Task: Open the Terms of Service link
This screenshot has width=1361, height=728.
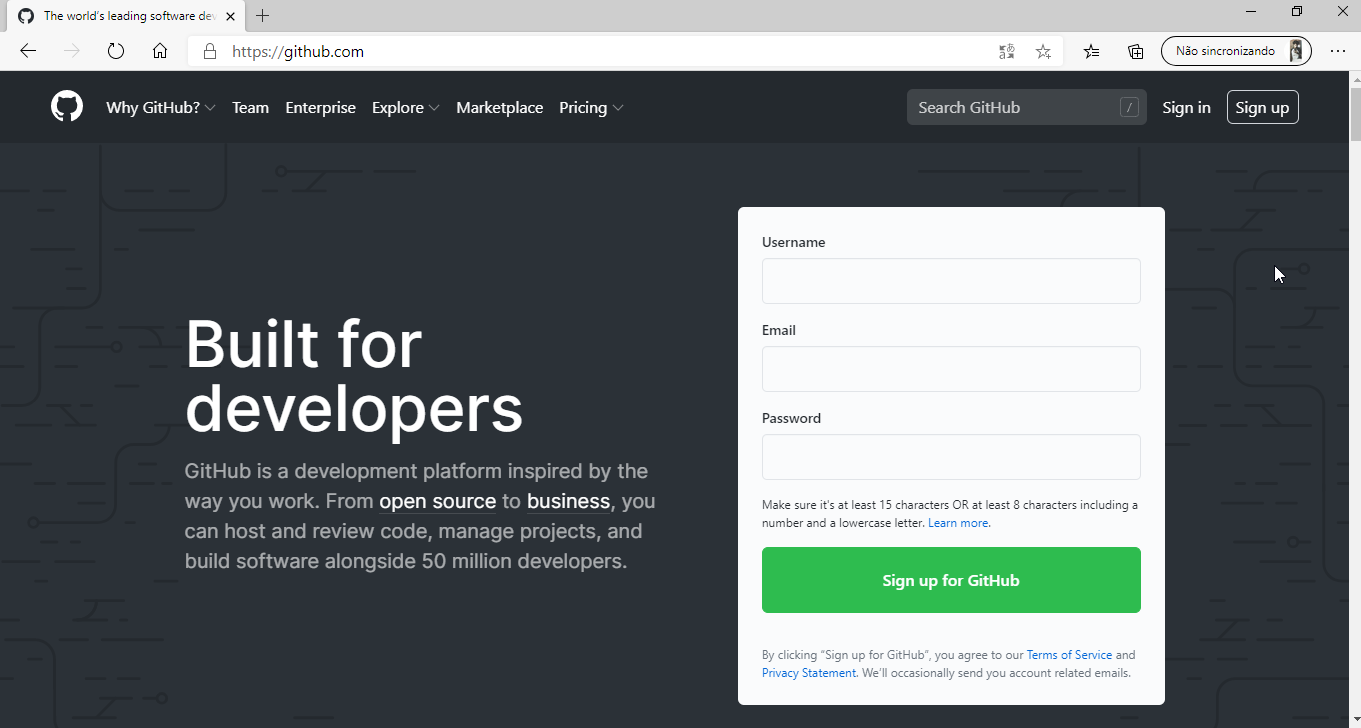Action: [1069, 655]
